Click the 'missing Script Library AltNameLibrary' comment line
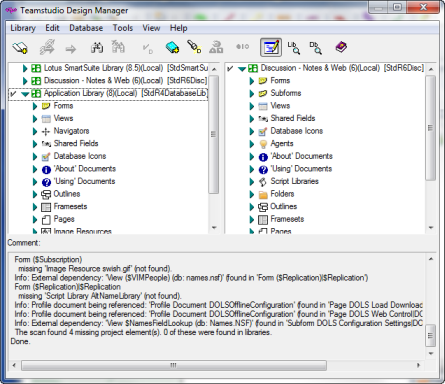Screen dimensions: 445x384 tap(100, 296)
